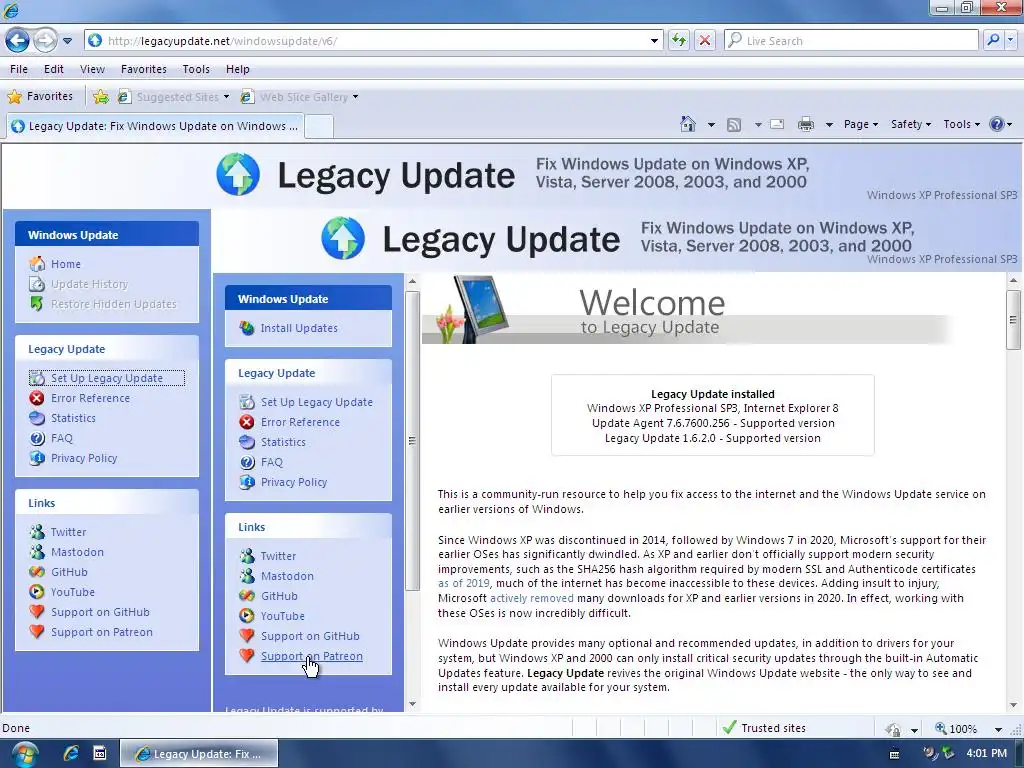Click Statistics icon in outer sidebar
The image size is (1024, 768).
click(37, 418)
